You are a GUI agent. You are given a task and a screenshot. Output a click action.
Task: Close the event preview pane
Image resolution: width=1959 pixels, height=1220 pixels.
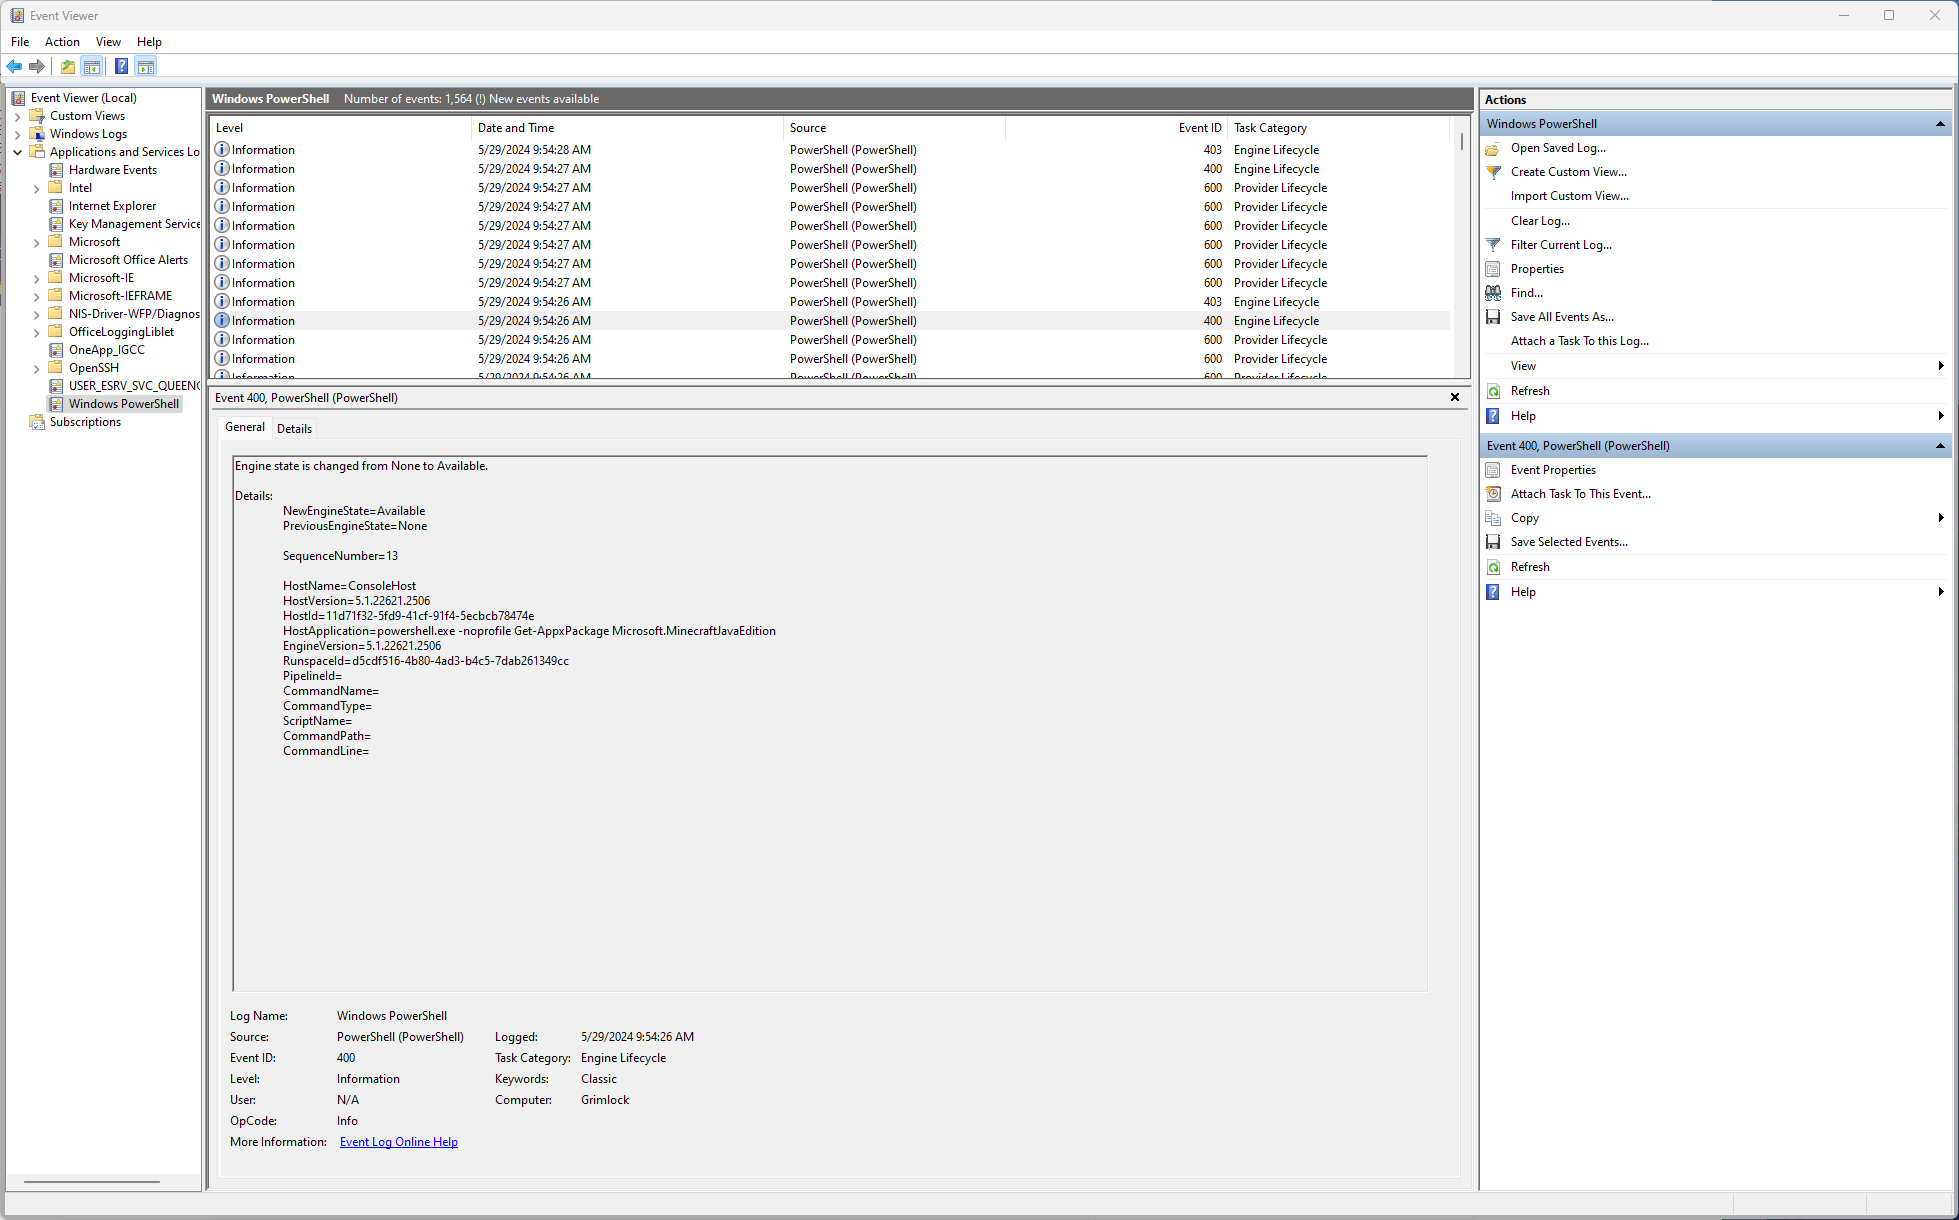(1455, 398)
